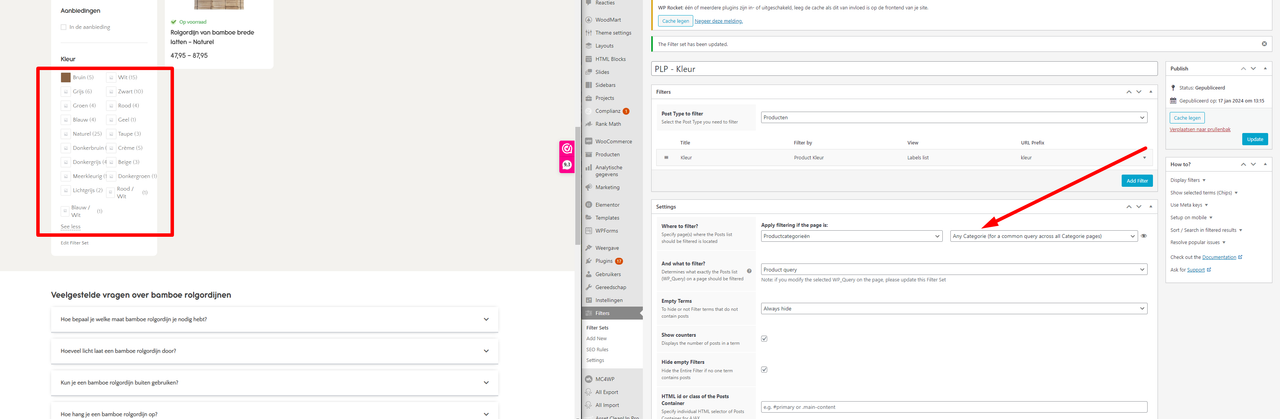This screenshot has width=1280, height=419.
Task: Open 'Product query' dropdown
Action: (x=954, y=269)
